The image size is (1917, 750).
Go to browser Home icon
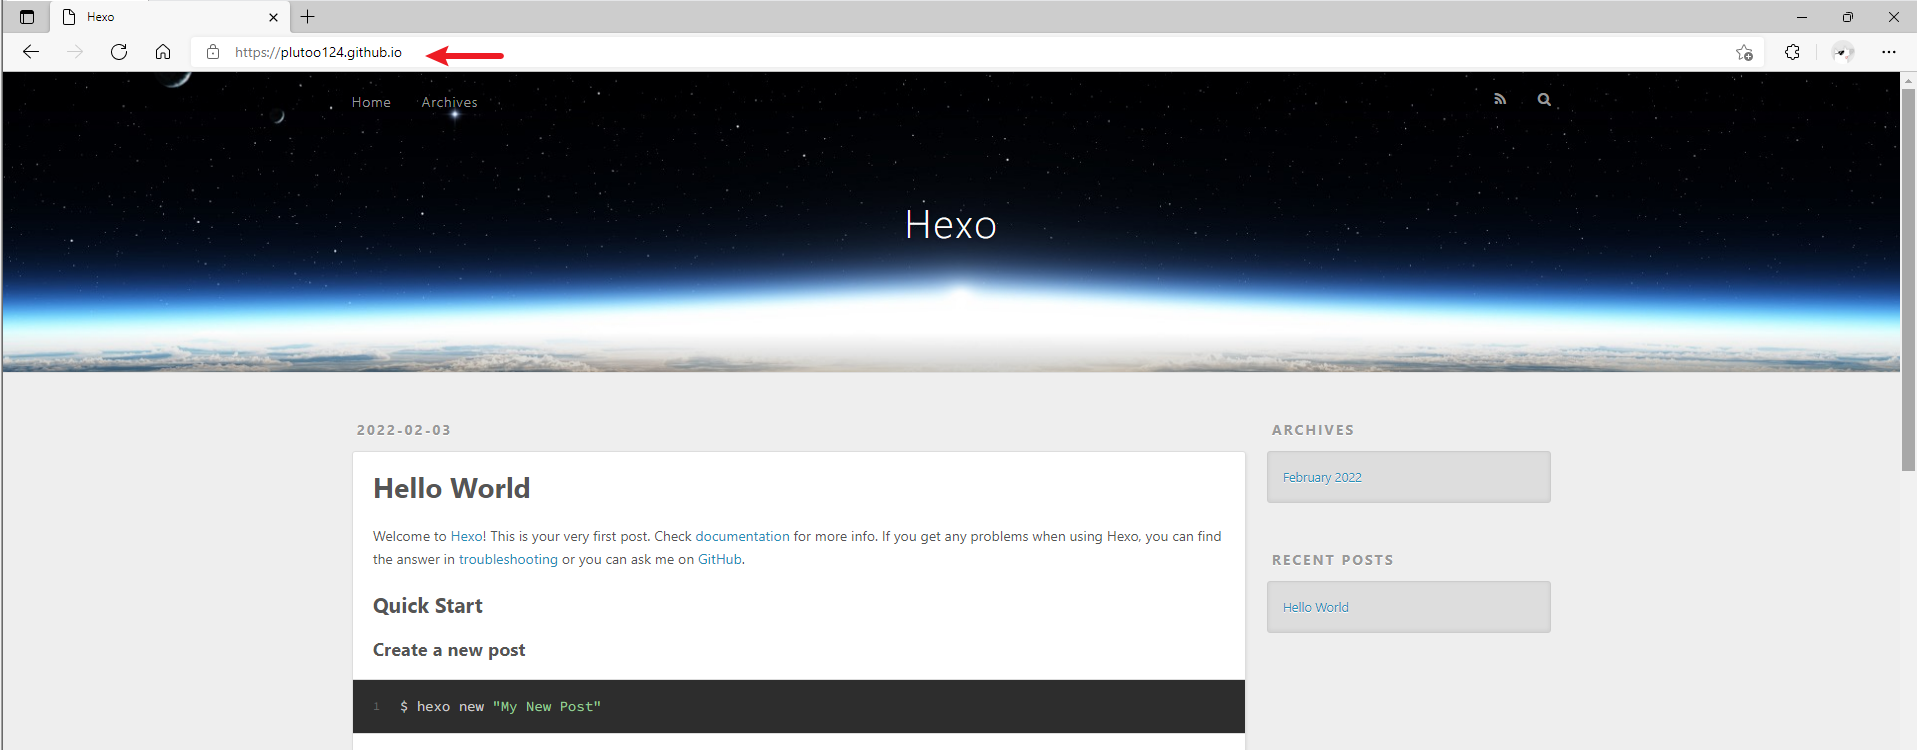point(163,52)
